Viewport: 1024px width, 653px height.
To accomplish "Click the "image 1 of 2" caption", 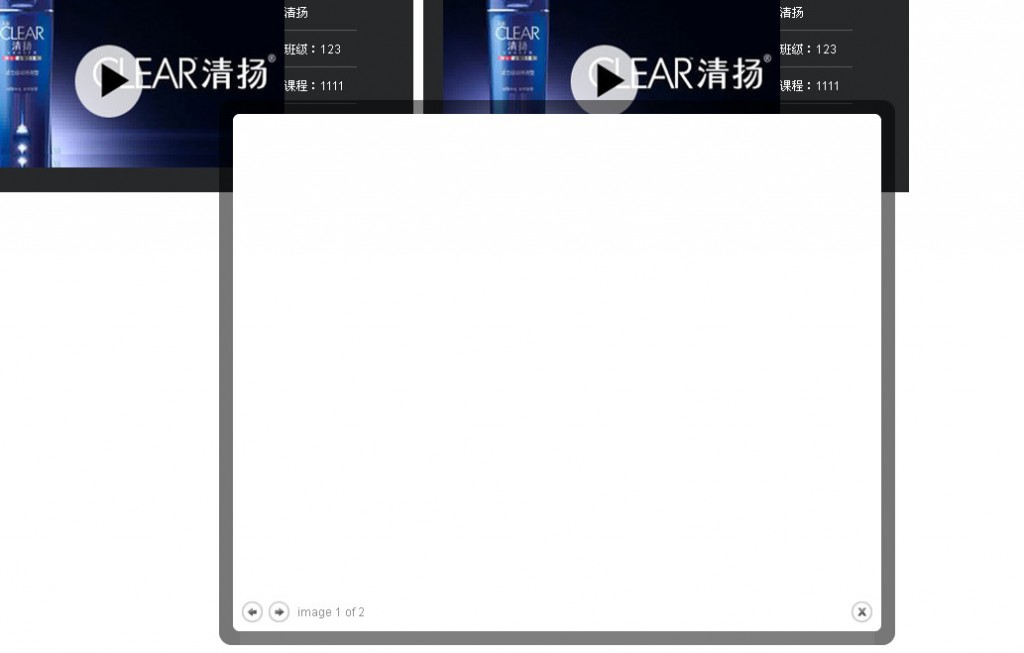I will [x=330, y=613].
